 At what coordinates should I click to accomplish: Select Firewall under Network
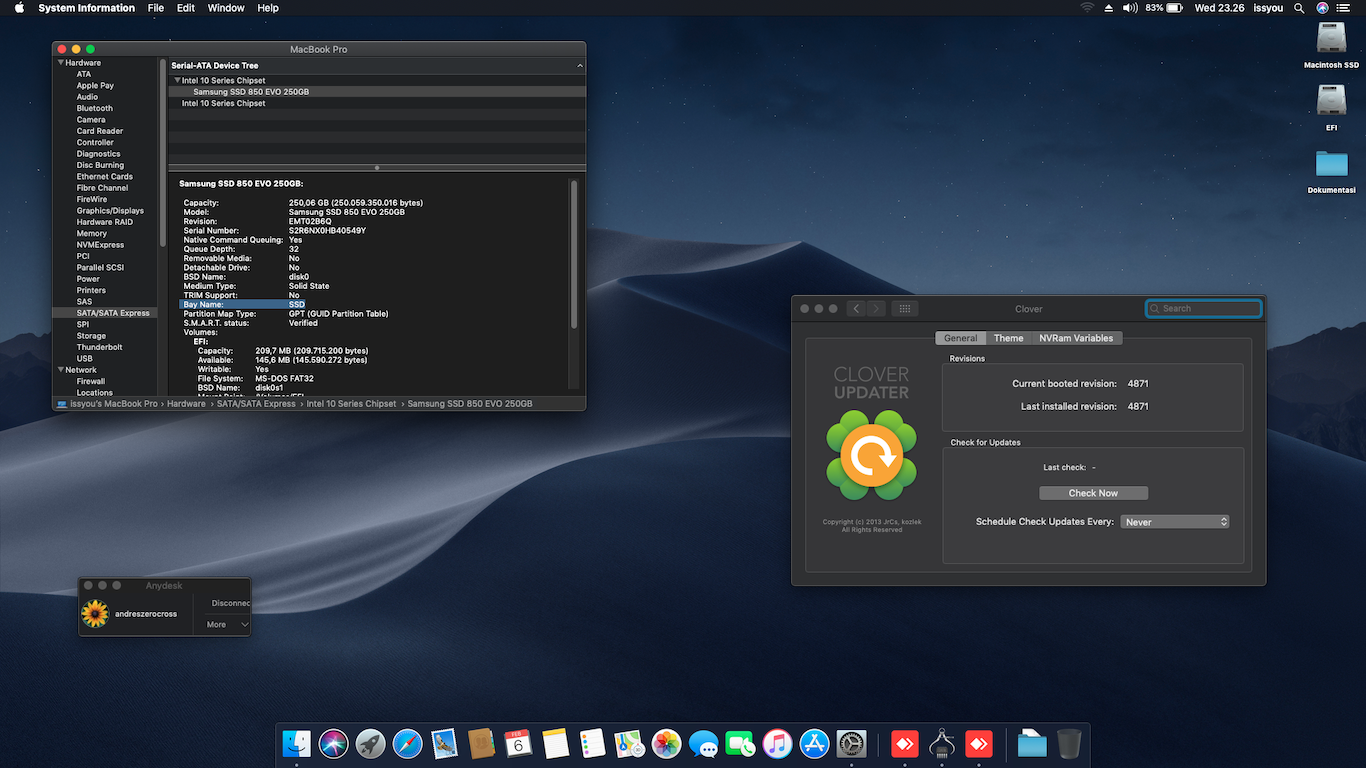click(91, 381)
